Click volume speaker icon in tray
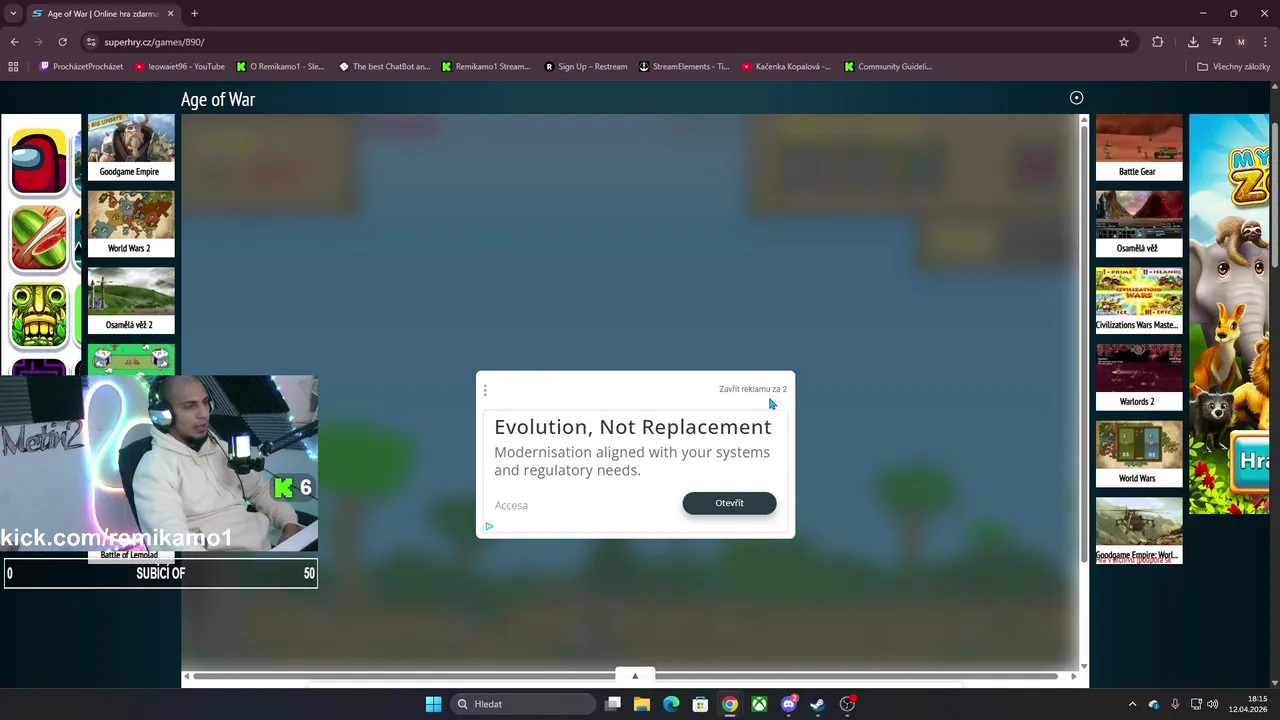 click(x=1213, y=704)
